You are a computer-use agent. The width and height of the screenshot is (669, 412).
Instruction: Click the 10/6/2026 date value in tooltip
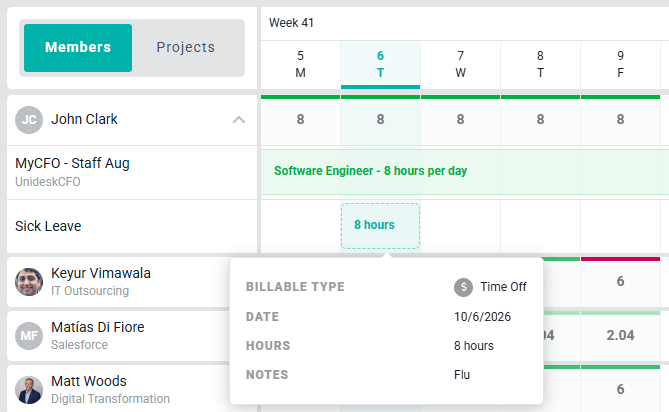(482, 317)
